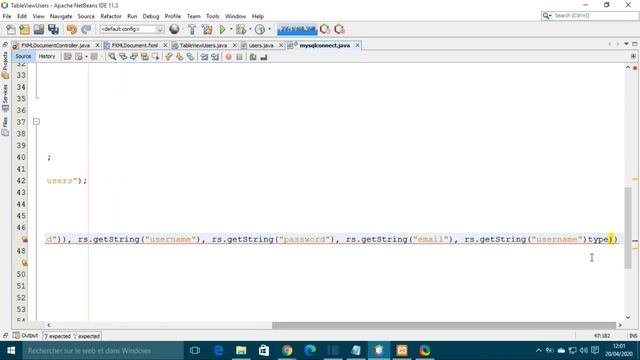Close the FXMLDocument.fxml tab
Image resolution: width=640 pixels, height=360 pixels.
click(165, 45)
